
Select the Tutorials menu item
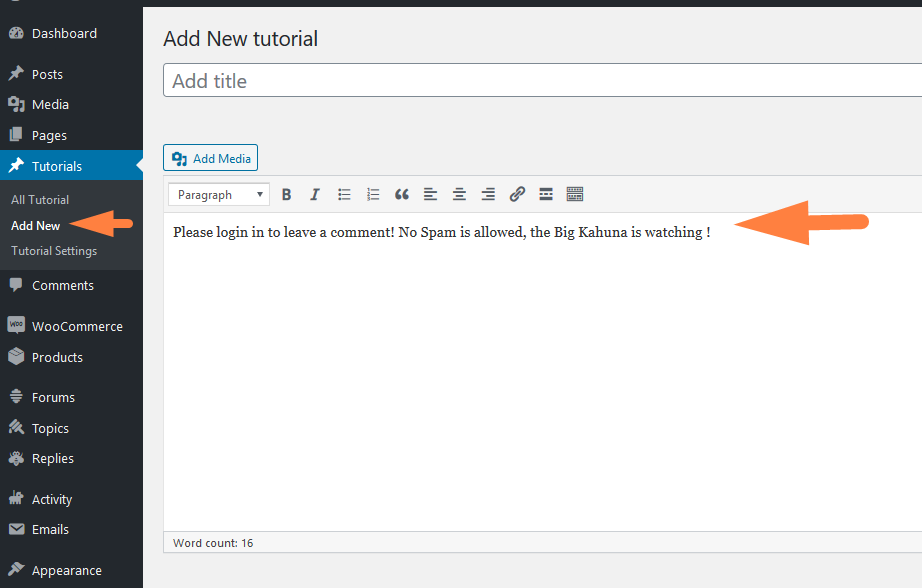(x=71, y=166)
